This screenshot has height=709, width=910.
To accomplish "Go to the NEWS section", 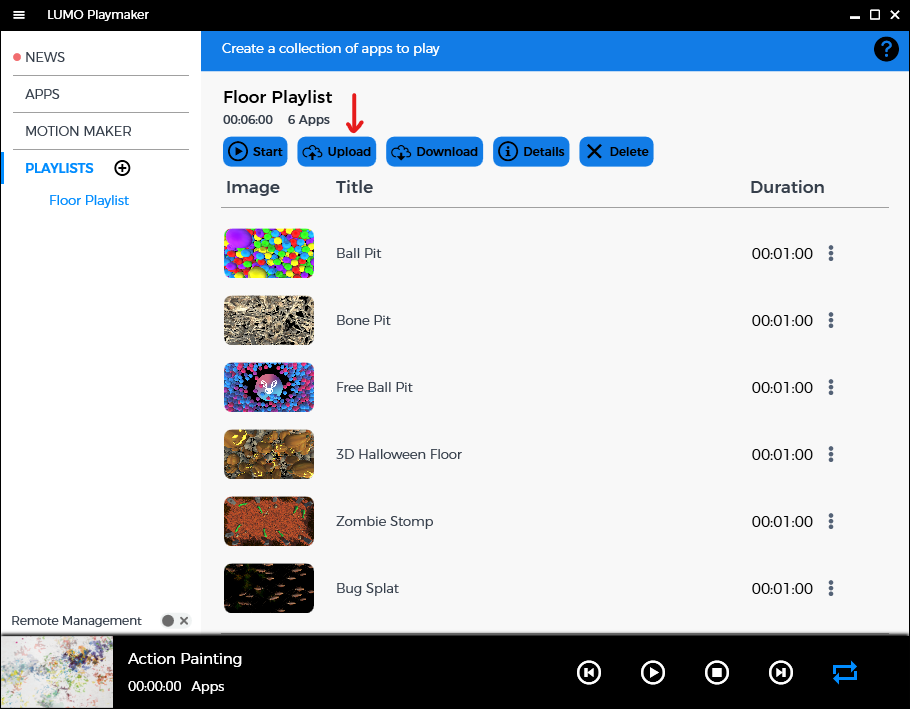I will point(45,57).
